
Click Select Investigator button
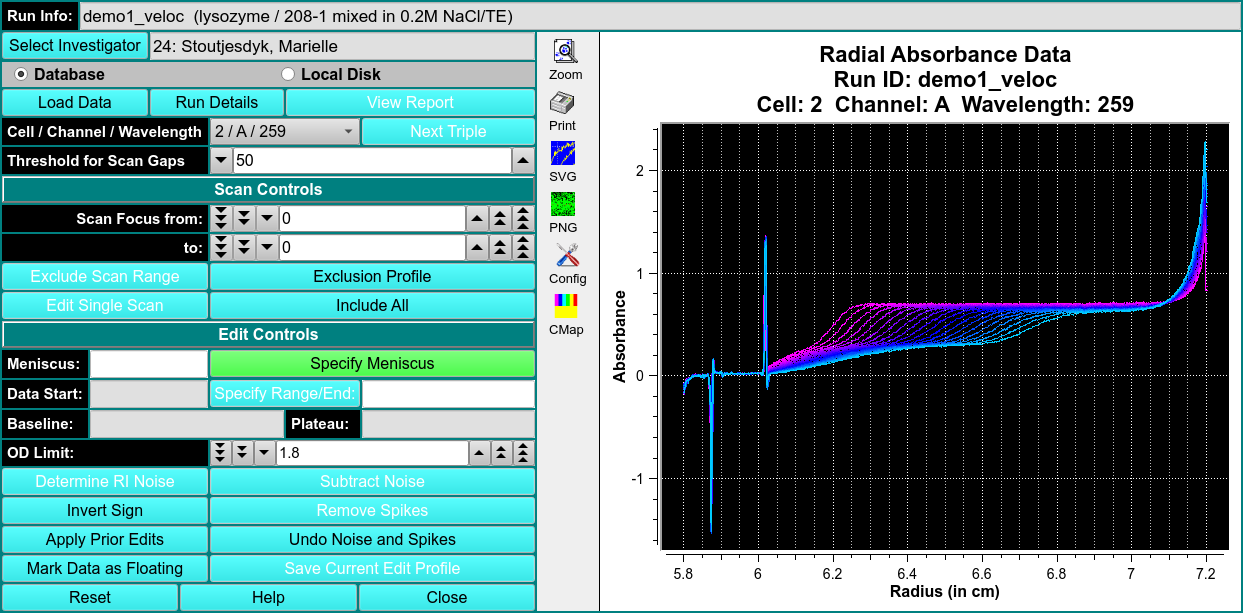[75, 46]
